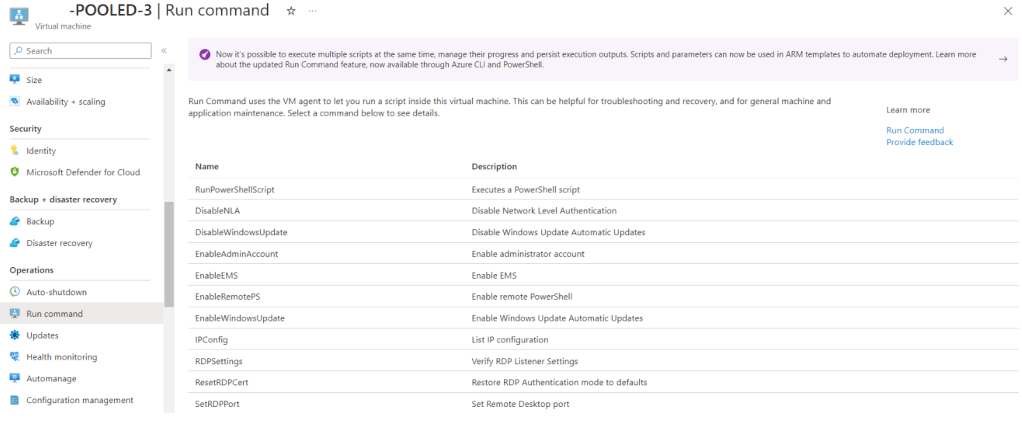
Task: Click the Backup cloud icon
Action: tap(15, 221)
